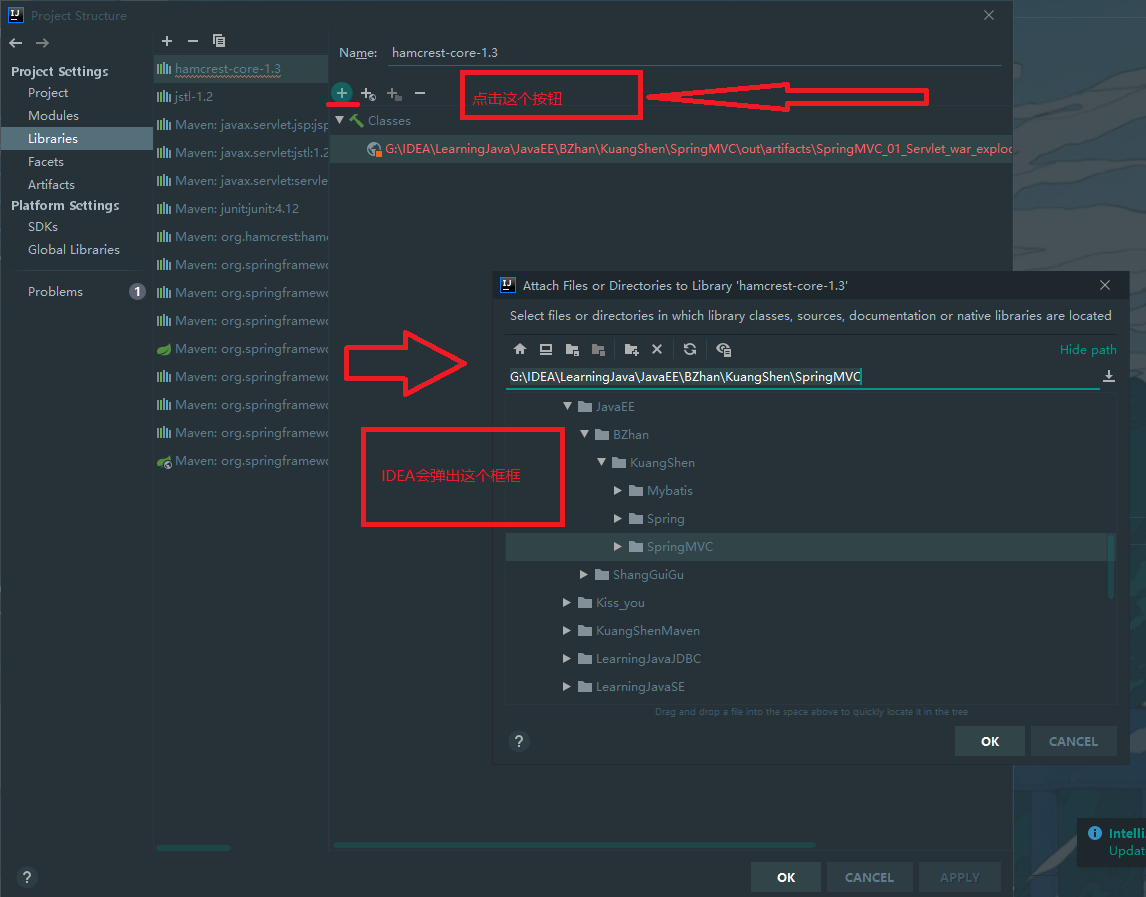Screen dimensions: 1146x897
Task: Select Maven: javax.servlet:jstl:1.2 library
Action: click(241, 153)
